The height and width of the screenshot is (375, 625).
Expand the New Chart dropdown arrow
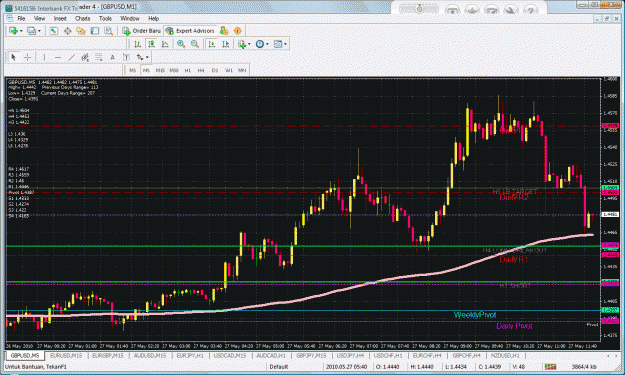pyautogui.click(x=21, y=31)
